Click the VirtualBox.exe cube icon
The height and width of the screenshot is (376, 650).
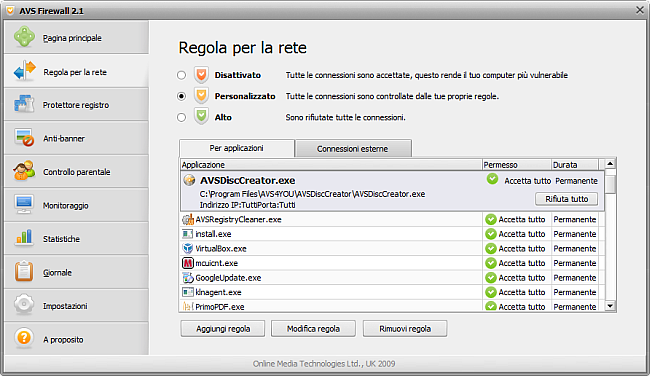[188, 248]
